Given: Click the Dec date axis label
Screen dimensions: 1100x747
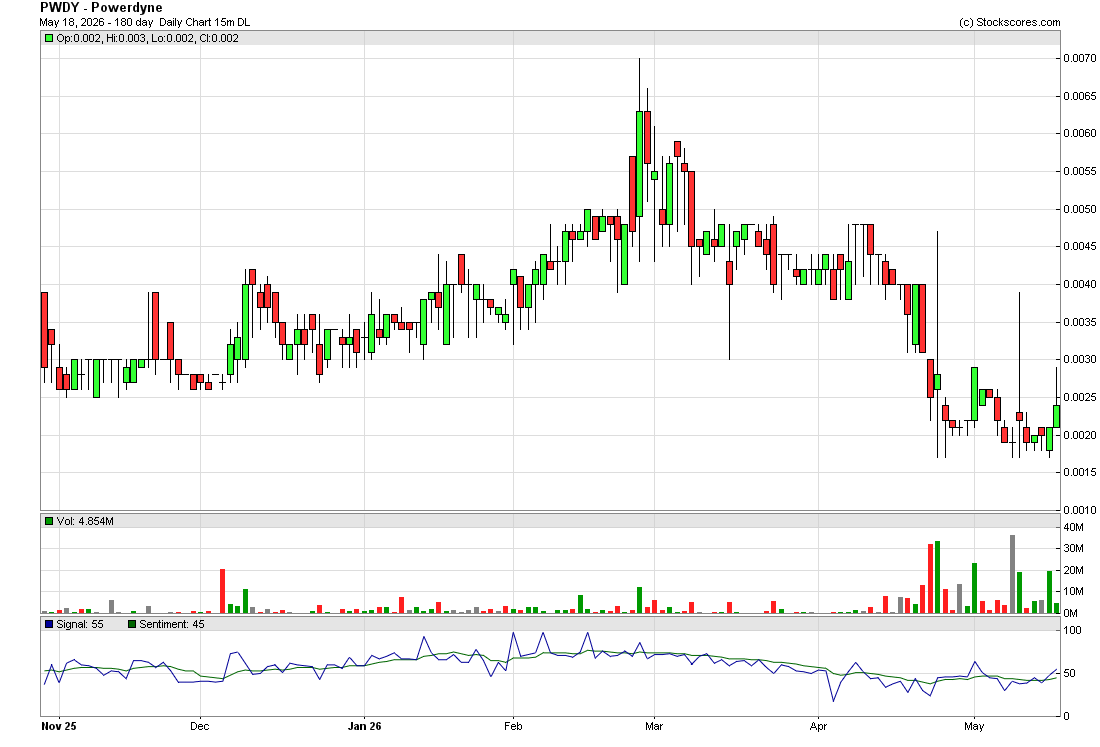Looking at the screenshot, I should (200, 726).
